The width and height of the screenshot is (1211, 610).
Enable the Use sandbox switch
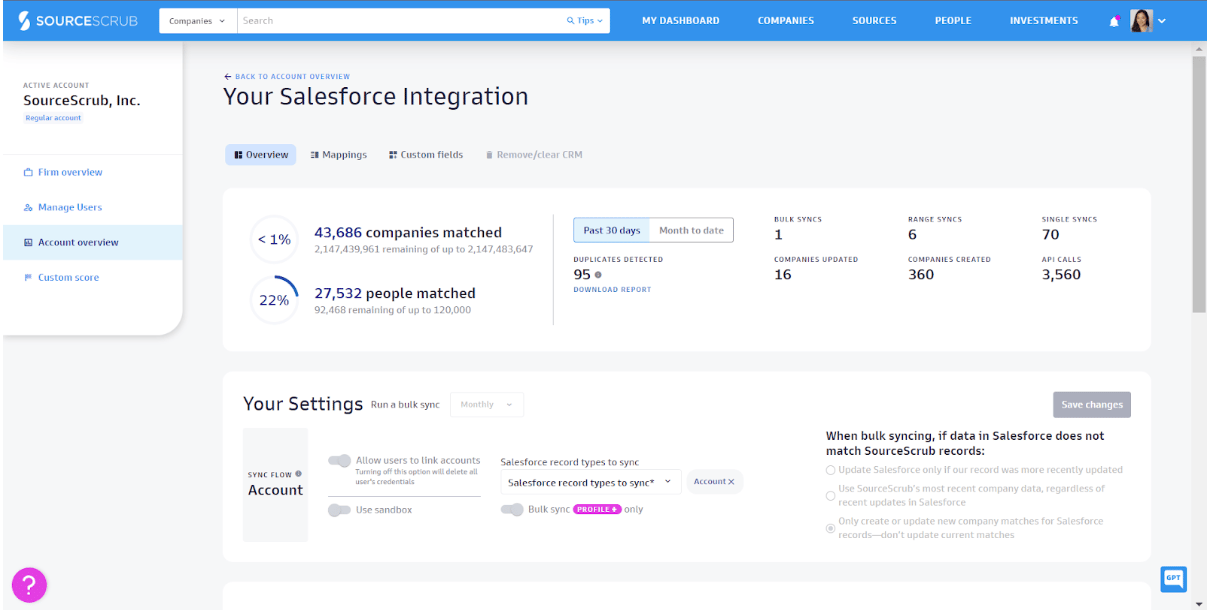click(340, 510)
